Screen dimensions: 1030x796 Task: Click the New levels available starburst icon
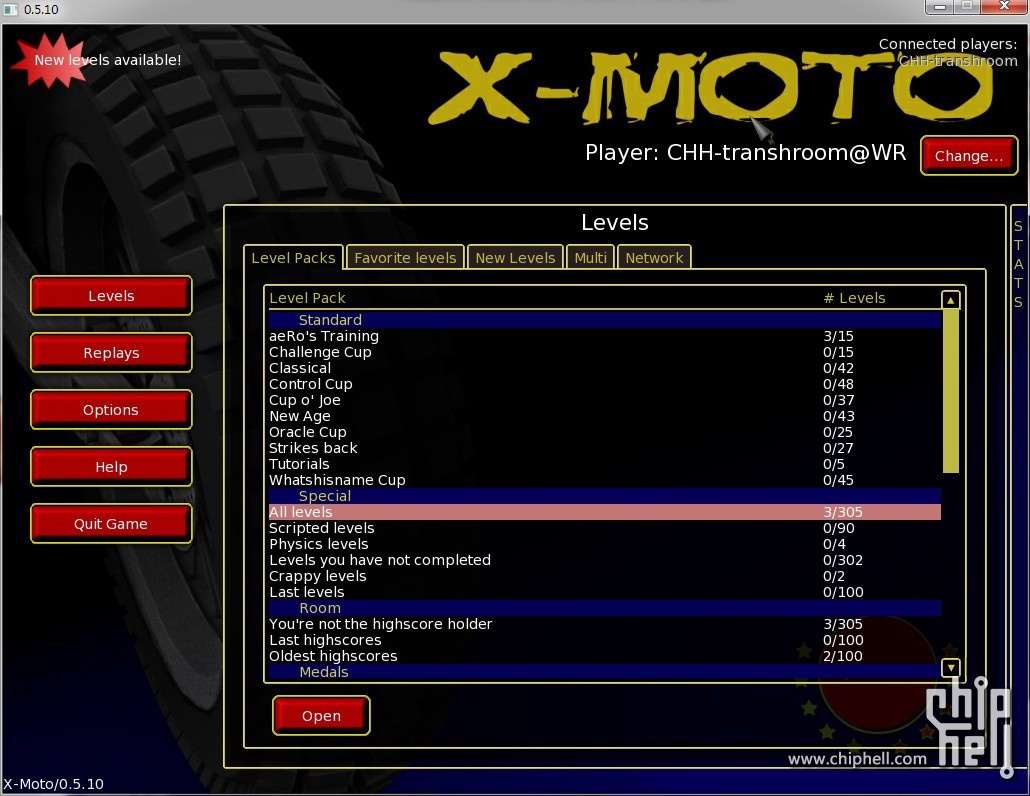click(51, 60)
